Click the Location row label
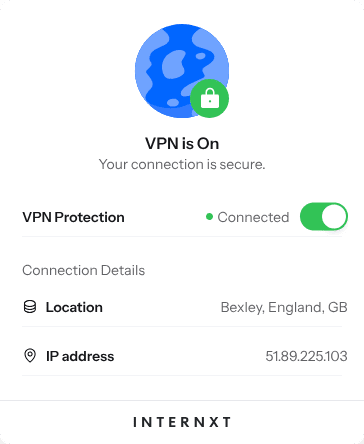364x444 pixels. [x=74, y=307]
